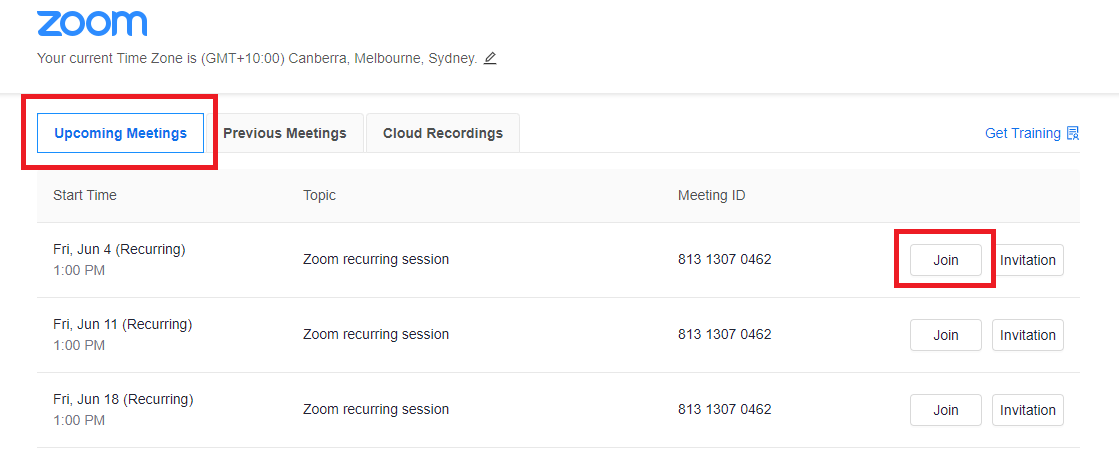The height and width of the screenshot is (471, 1120).
Task: Switch to the Previous Meetings tab
Action: click(285, 133)
